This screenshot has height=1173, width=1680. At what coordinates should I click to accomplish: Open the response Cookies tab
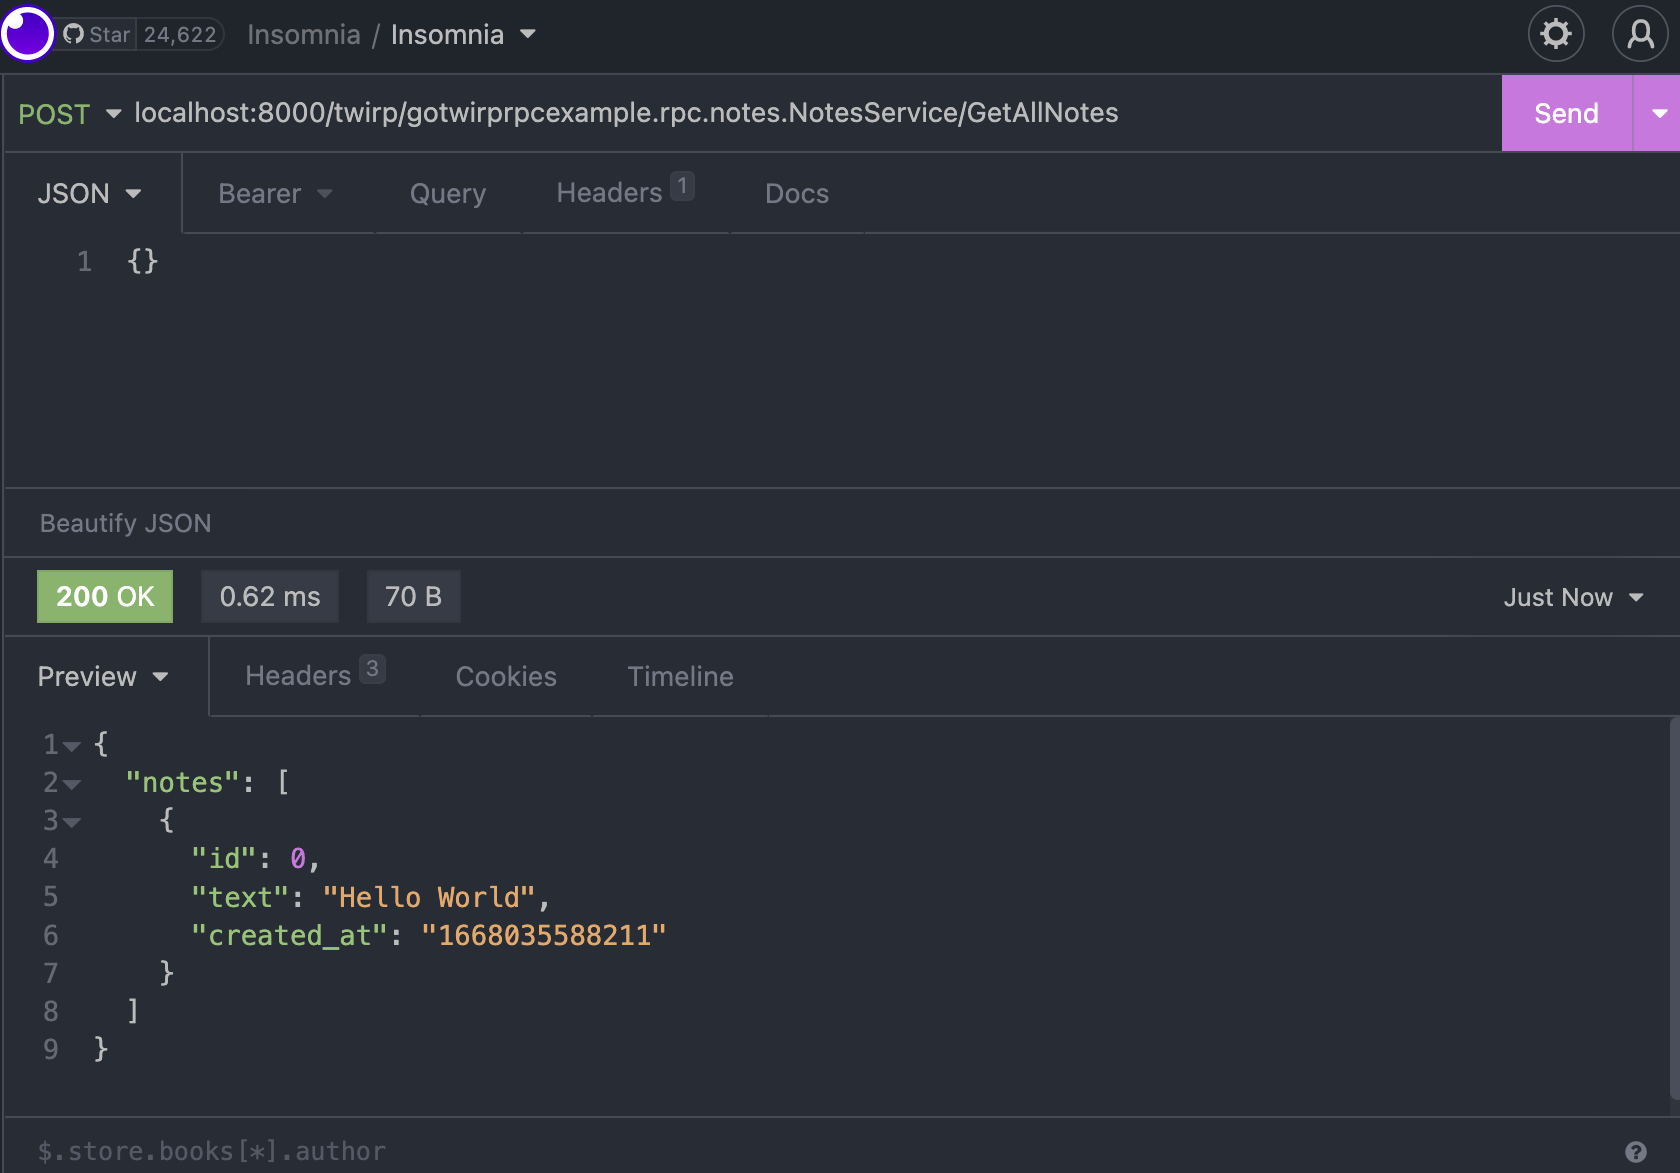506,677
